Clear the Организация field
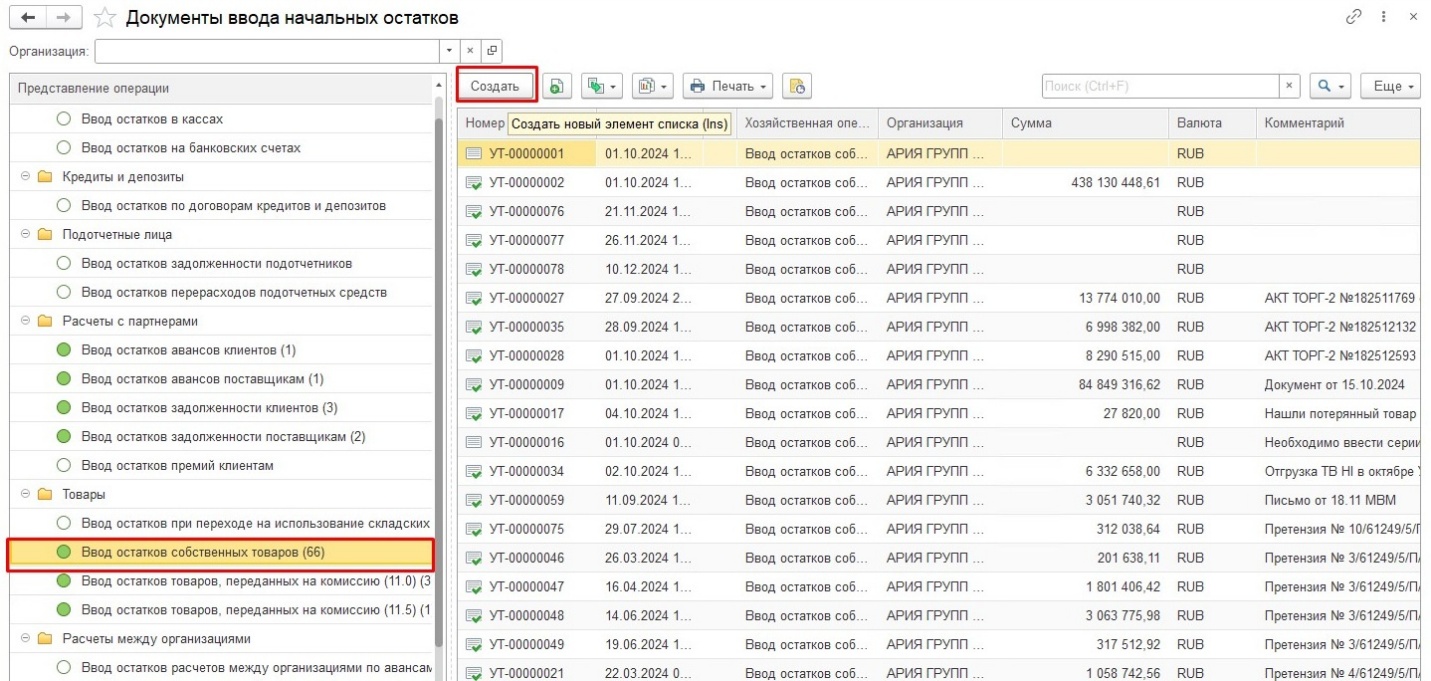Viewport: 1431px width, 681px height. (471, 50)
